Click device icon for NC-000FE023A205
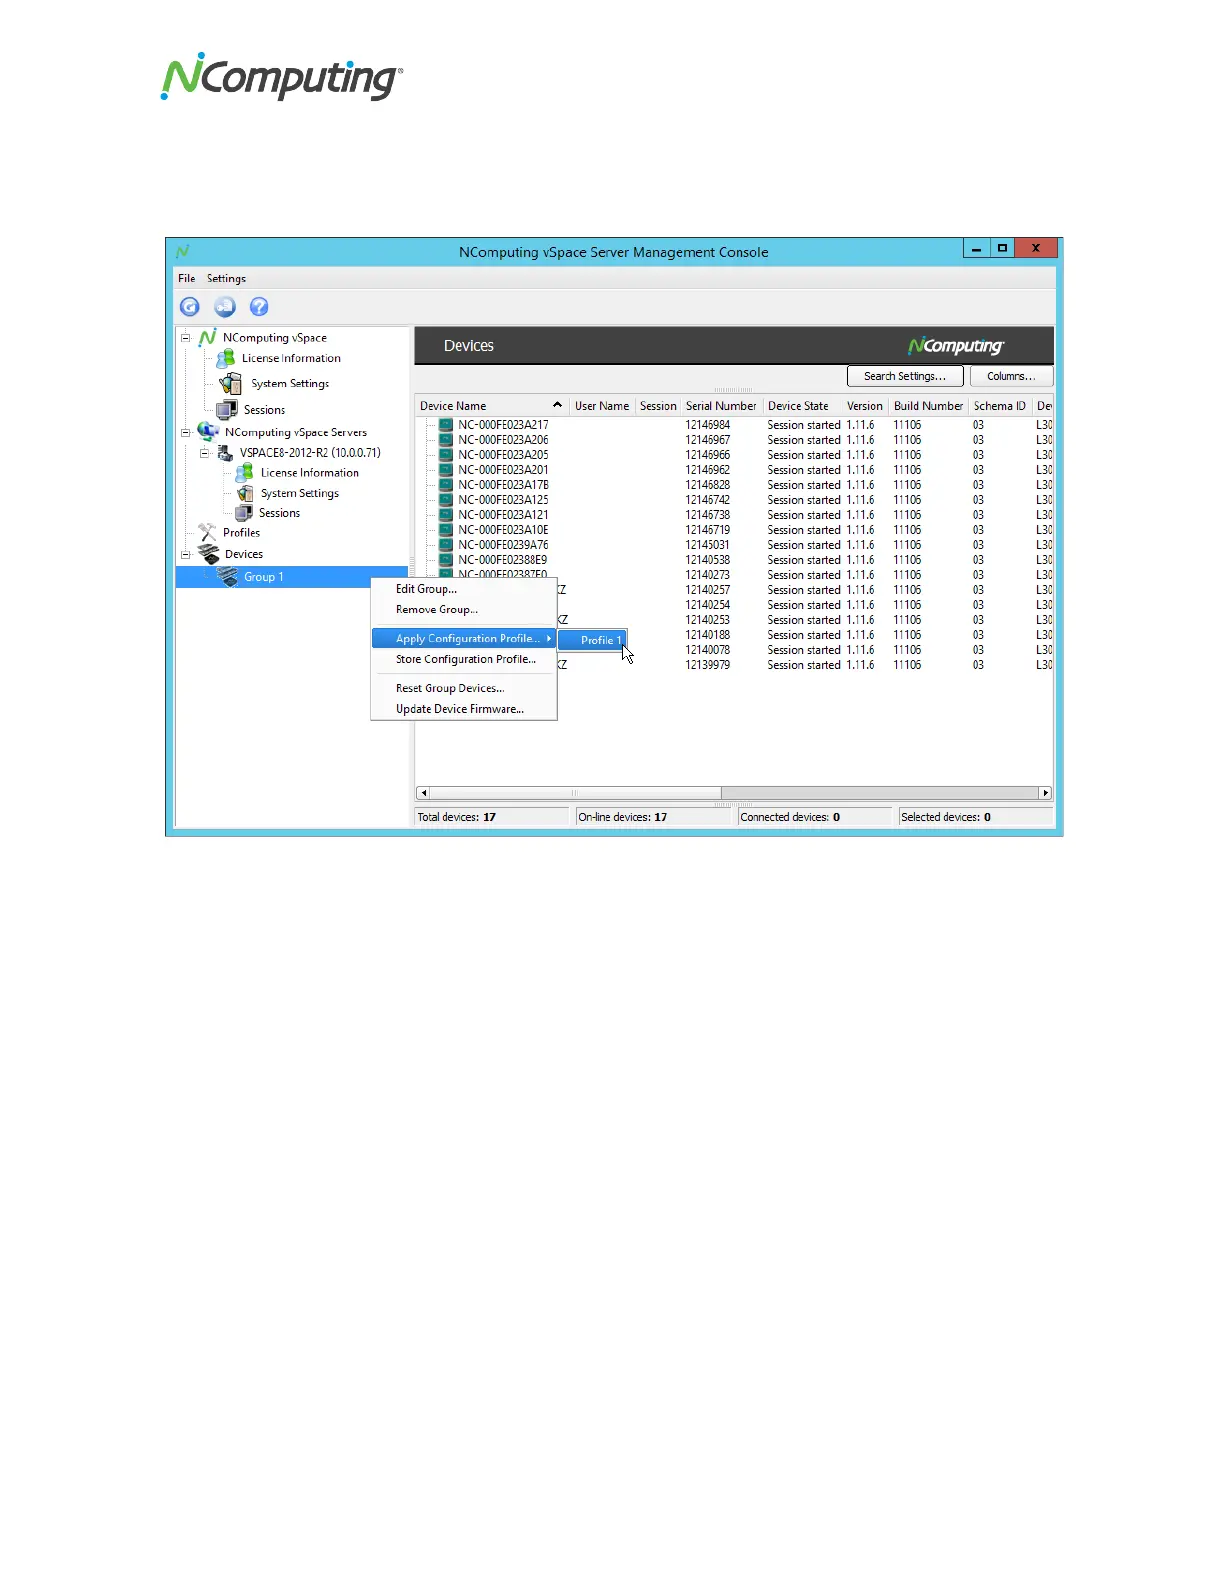Image resolution: width=1224 pixels, height=1584 pixels. click(x=446, y=455)
